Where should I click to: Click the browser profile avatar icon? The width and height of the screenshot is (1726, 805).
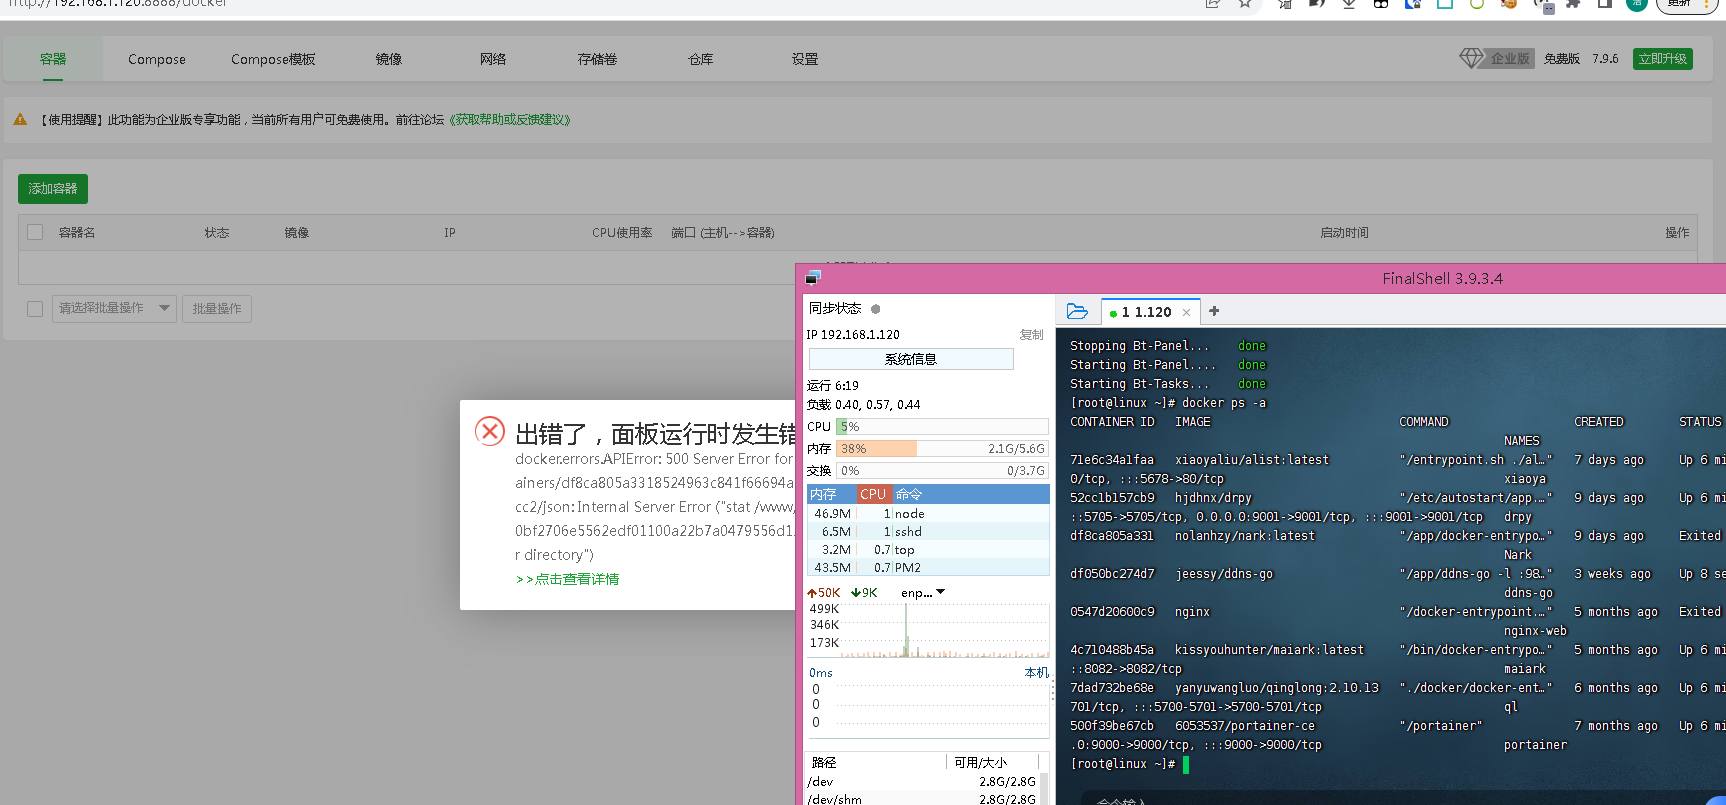pyautogui.click(x=1637, y=4)
